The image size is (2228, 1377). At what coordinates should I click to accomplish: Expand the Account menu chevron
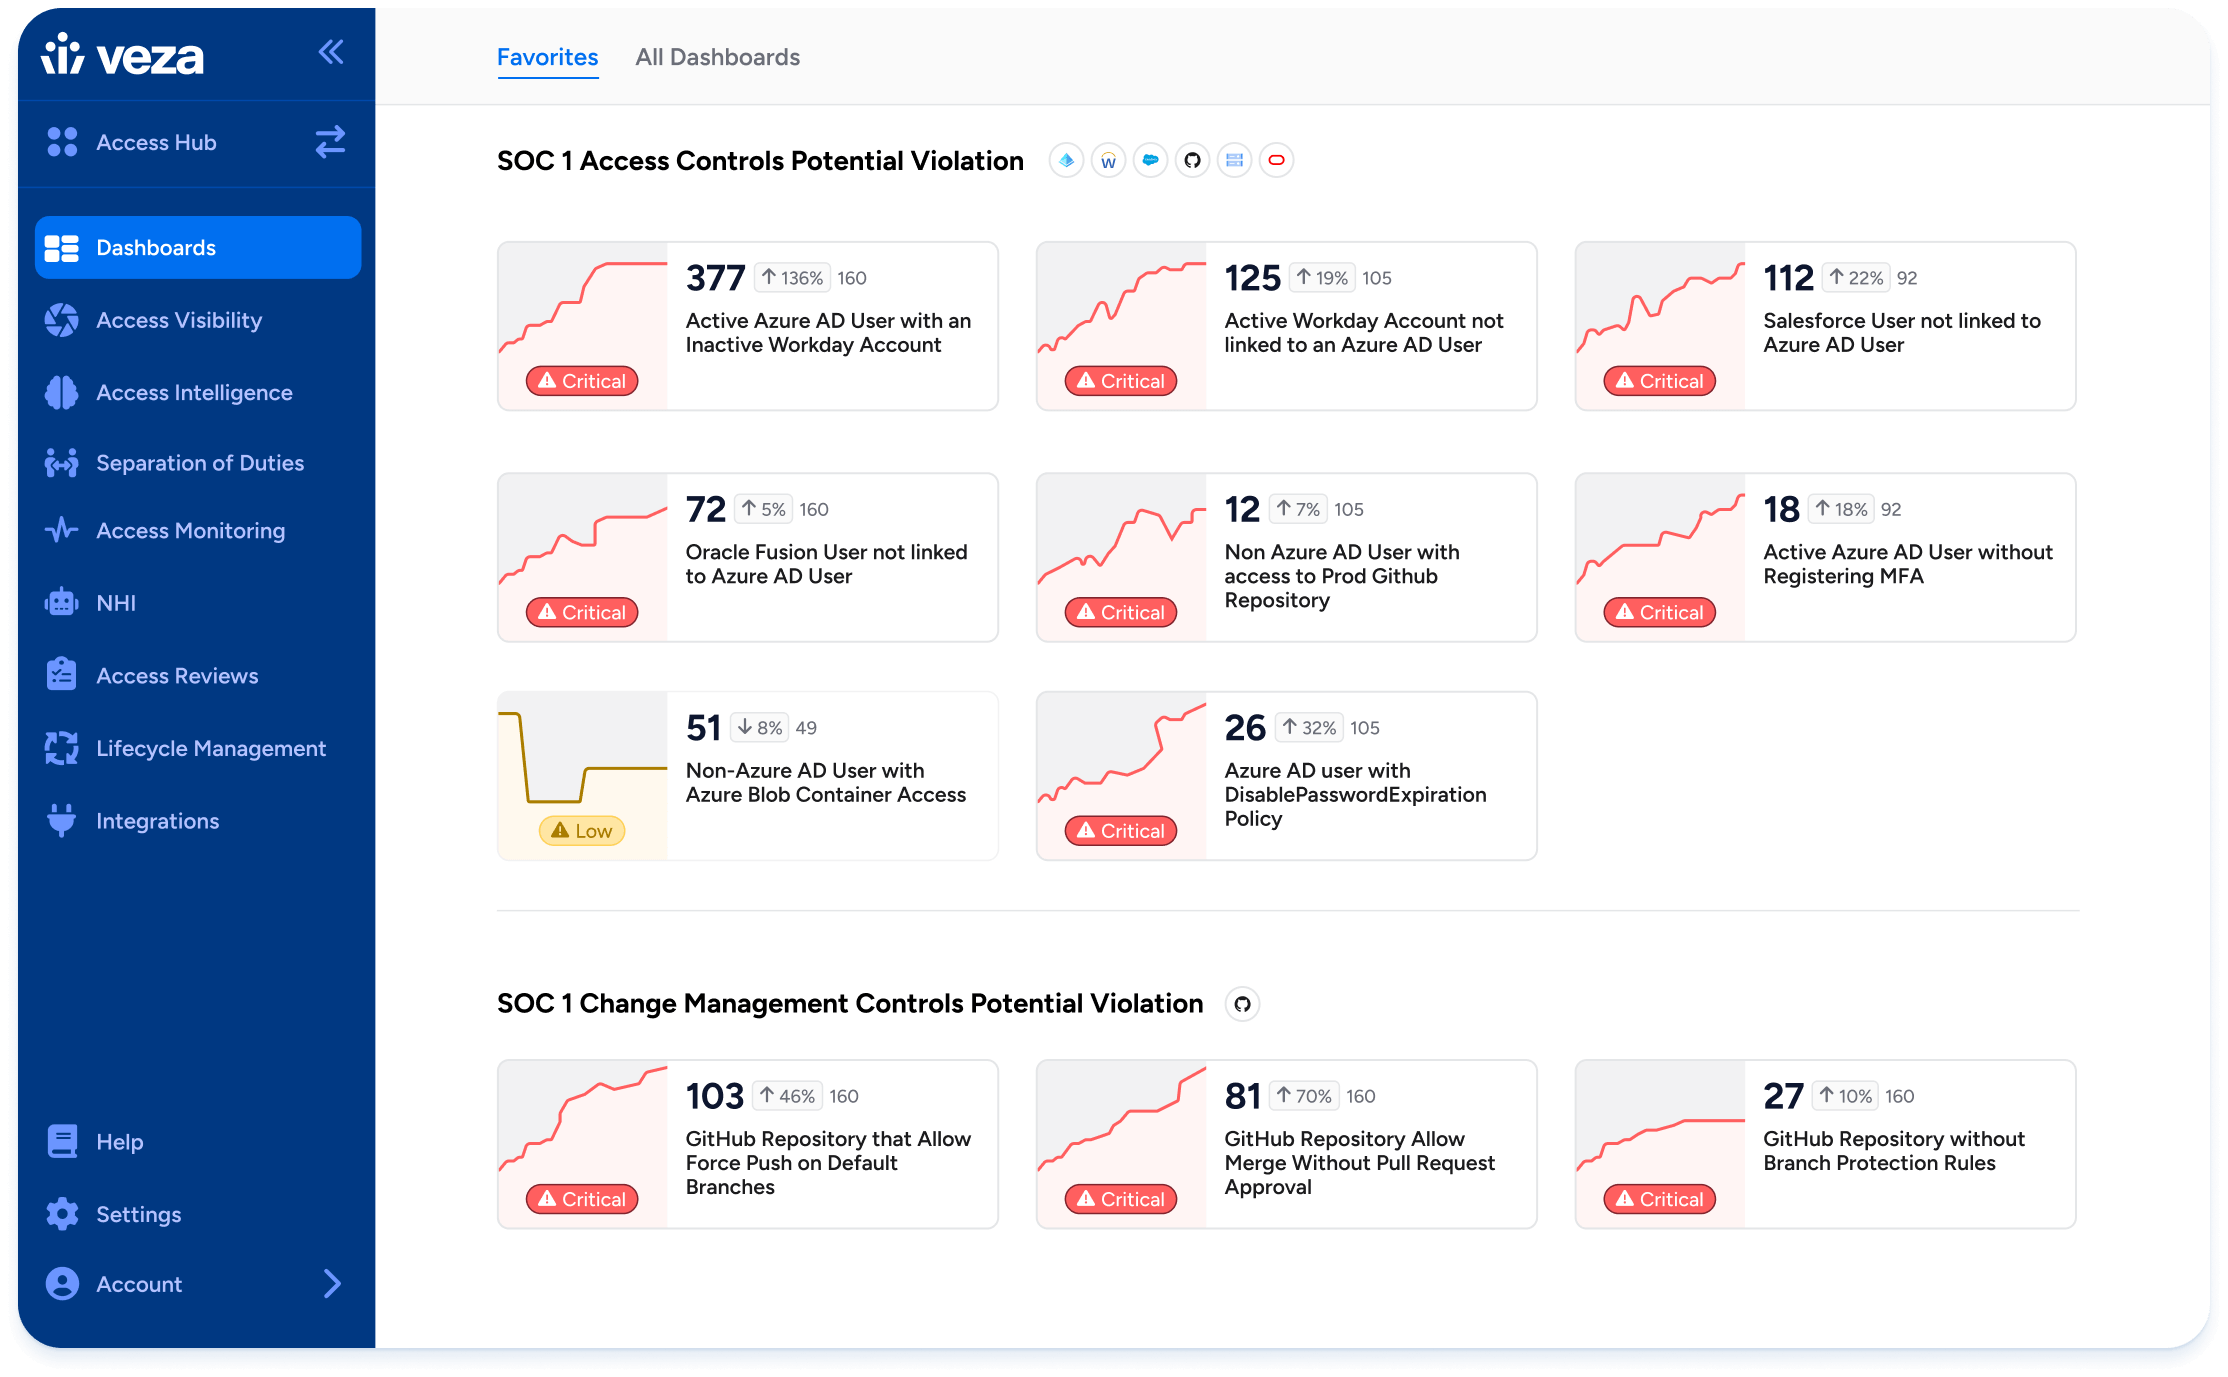[x=332, y=1283]
